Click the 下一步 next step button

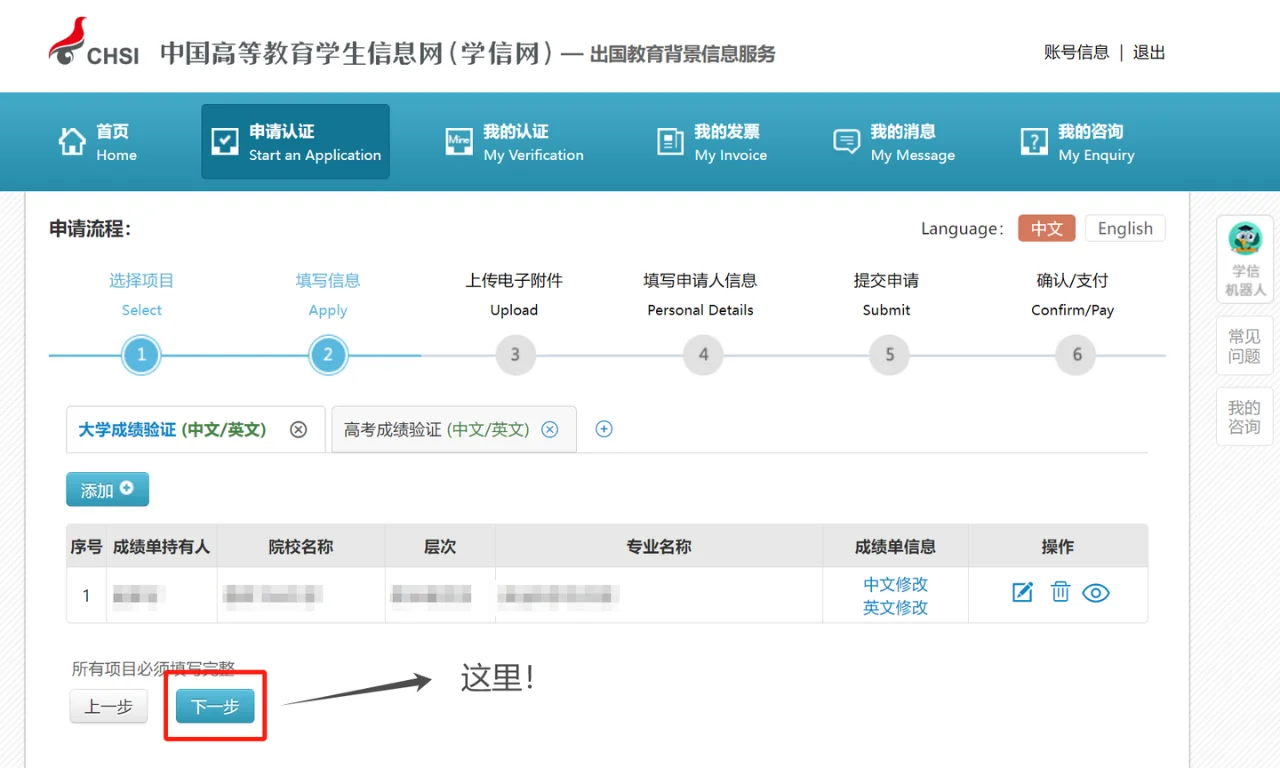(x=215, y=707)
